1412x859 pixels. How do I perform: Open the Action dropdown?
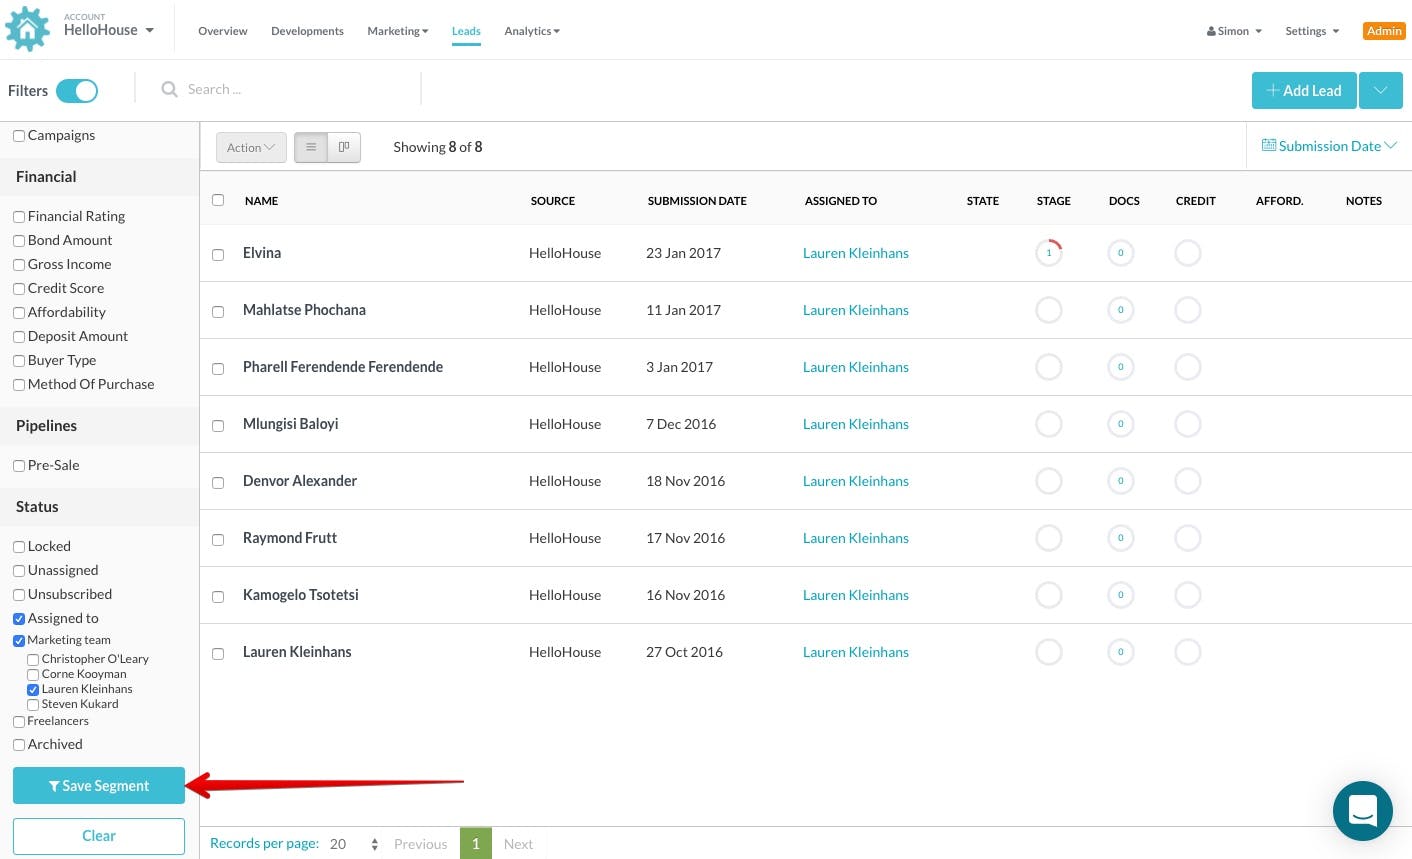[251, 147]
